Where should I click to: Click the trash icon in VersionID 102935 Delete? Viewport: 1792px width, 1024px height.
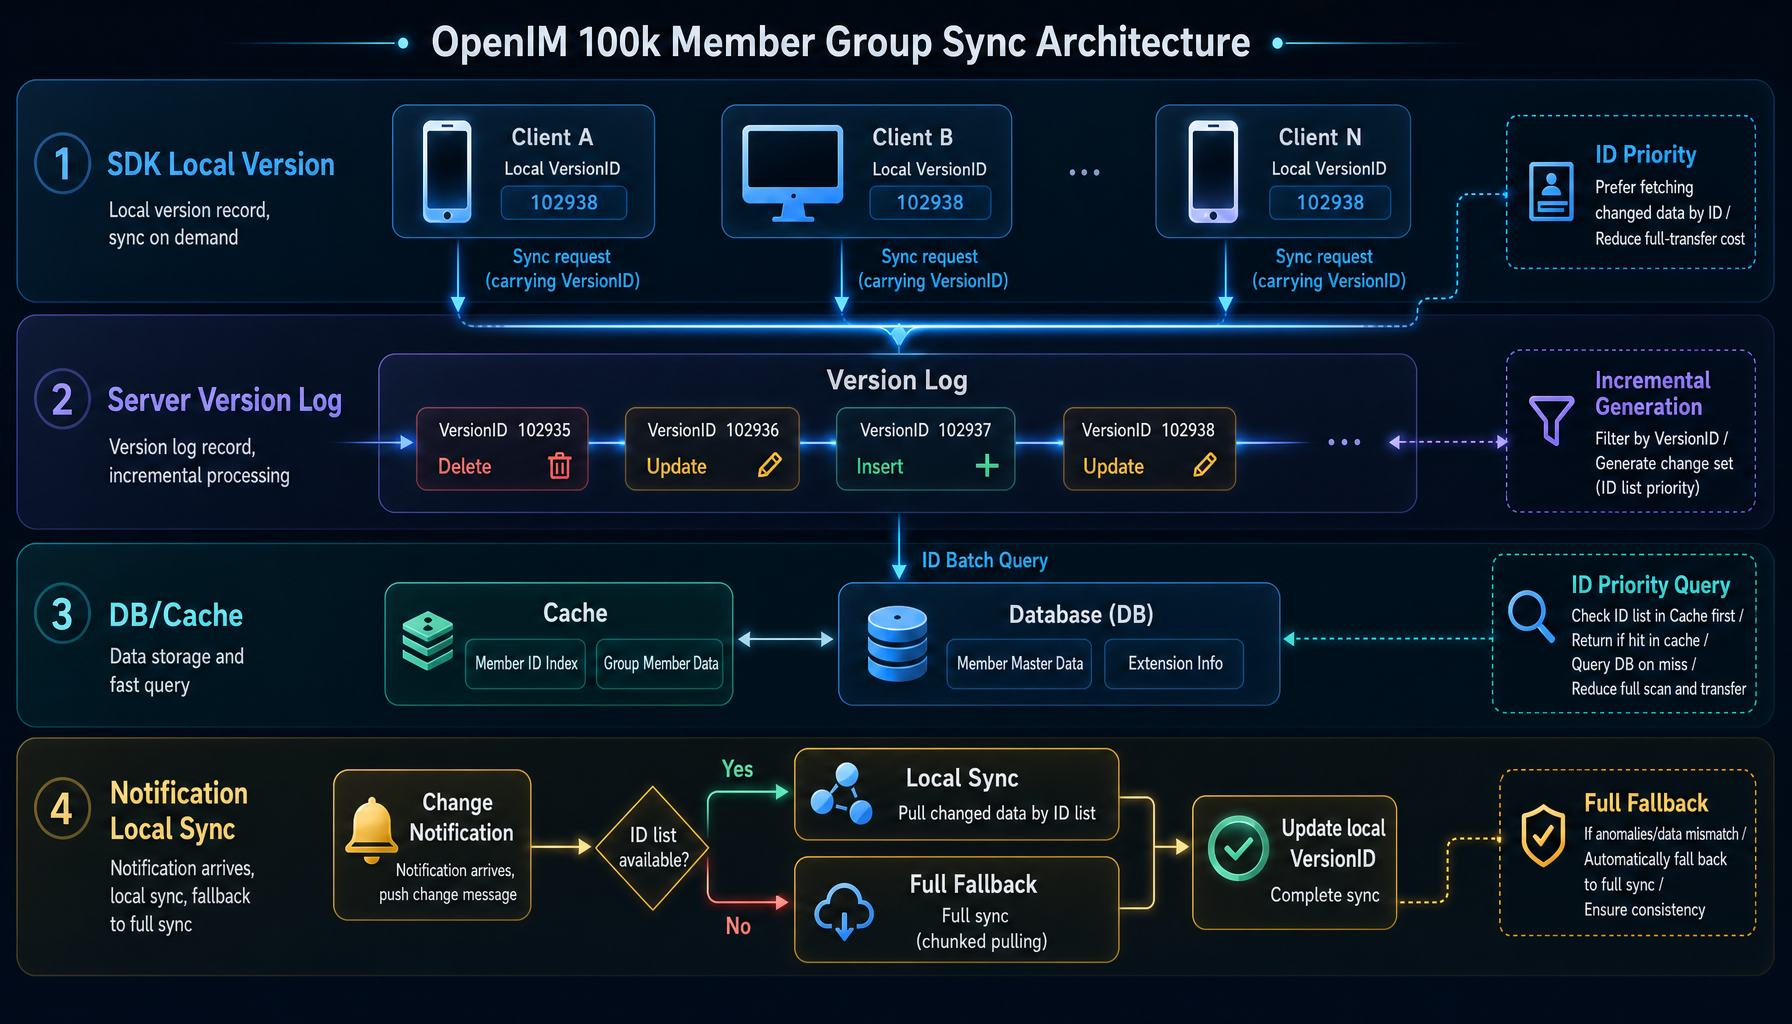560,465
